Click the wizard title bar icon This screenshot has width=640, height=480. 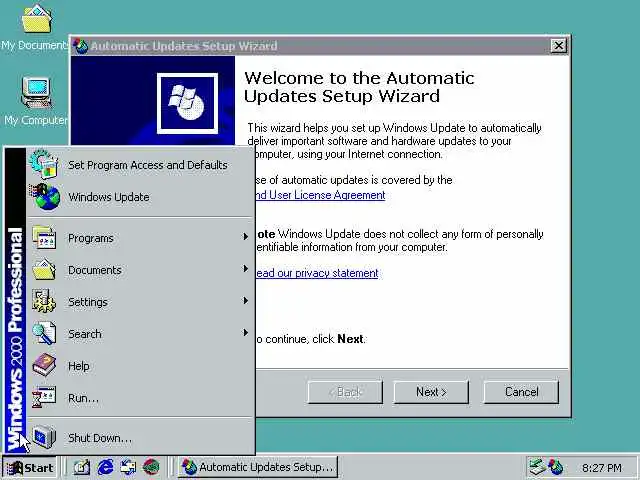tap(81, 46)
